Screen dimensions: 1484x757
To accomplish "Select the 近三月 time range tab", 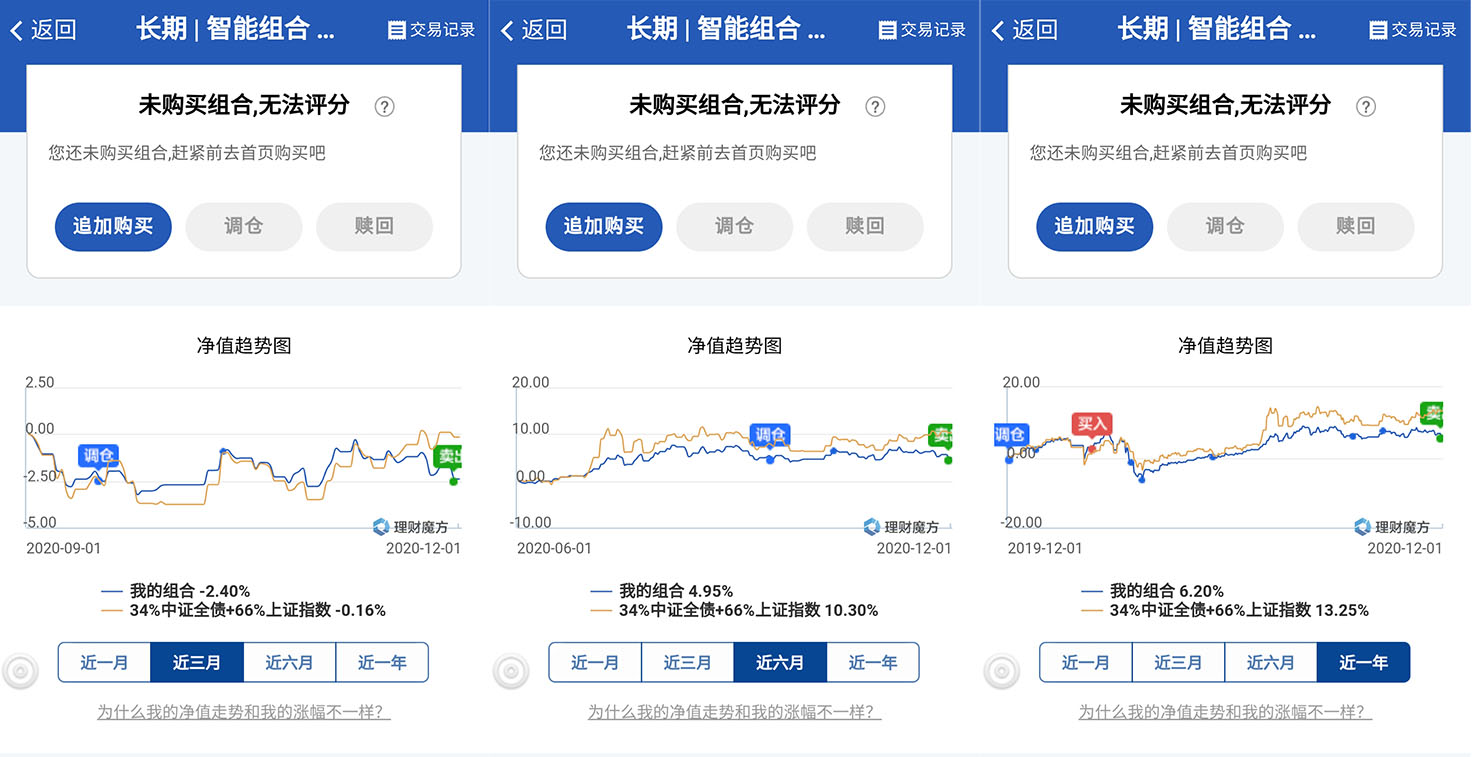I will click(x=197, y=662).
